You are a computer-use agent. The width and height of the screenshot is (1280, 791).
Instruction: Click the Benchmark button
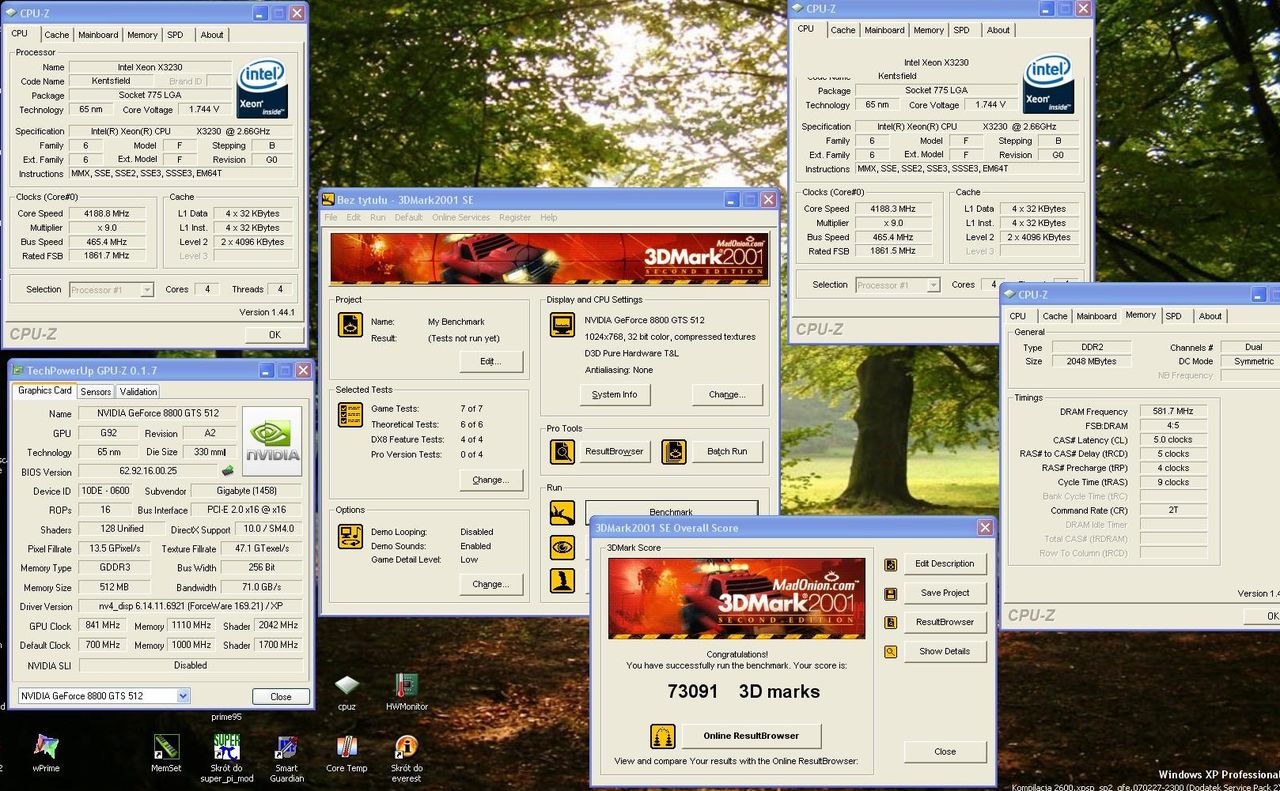click(671, 511)
